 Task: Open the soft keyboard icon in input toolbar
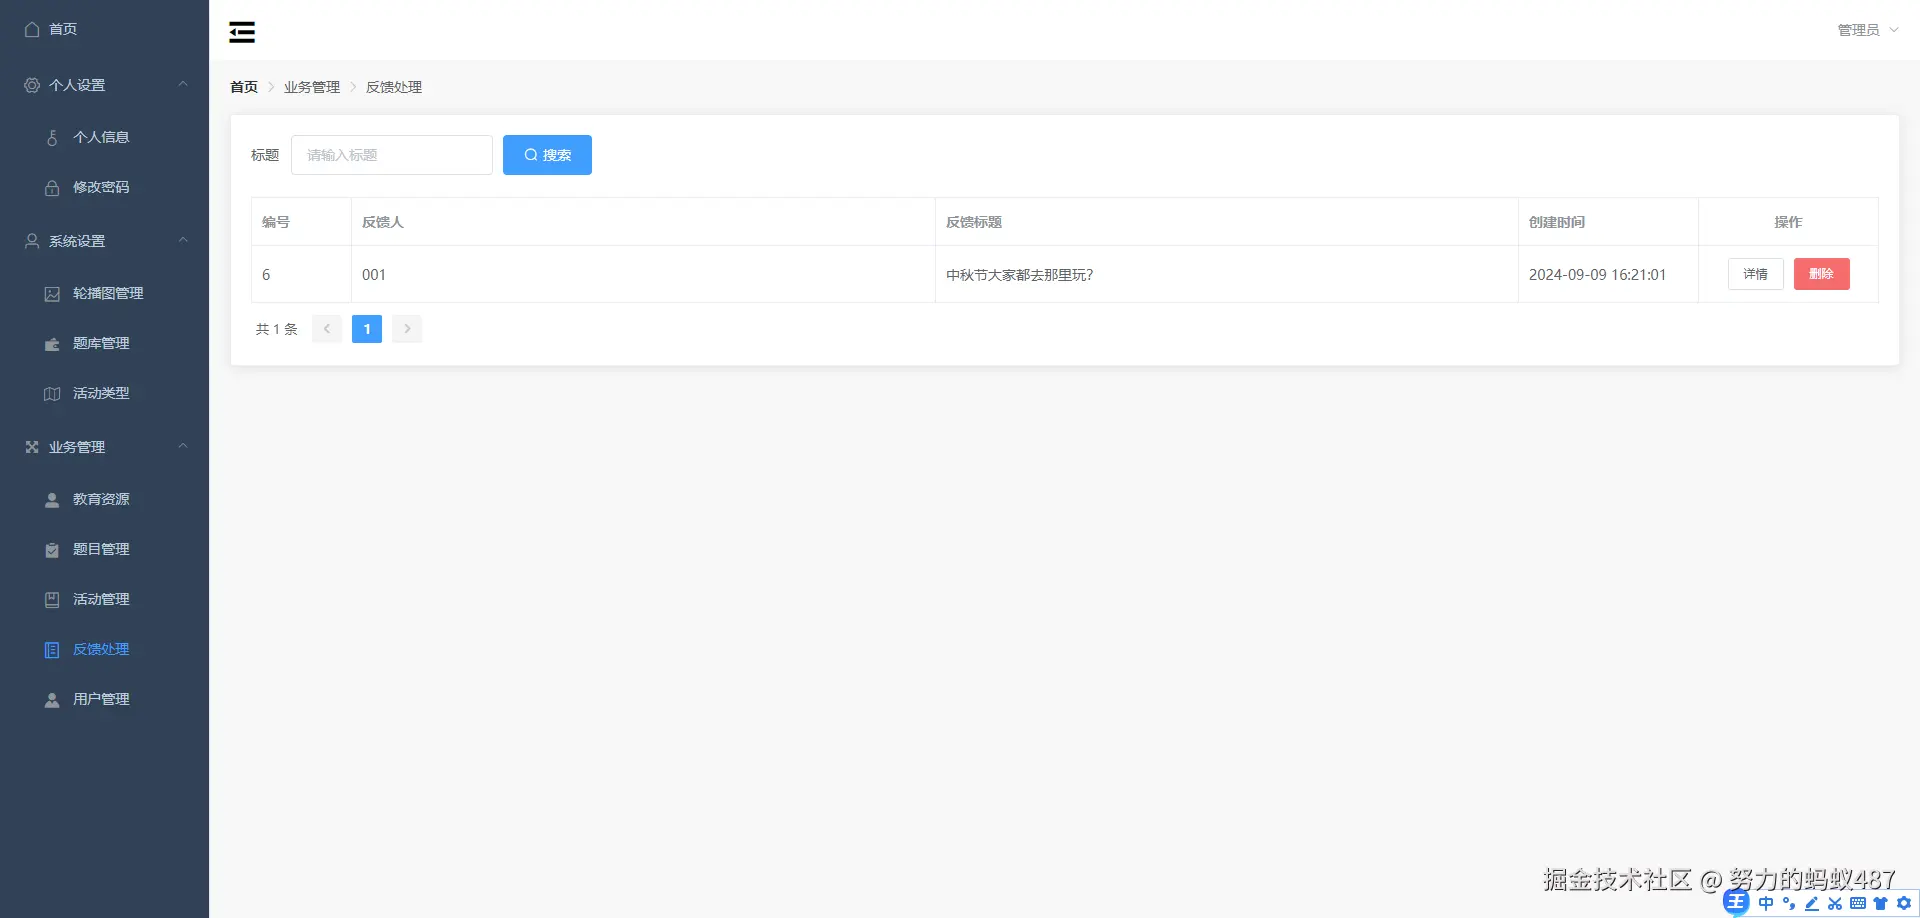[1858, 903]
